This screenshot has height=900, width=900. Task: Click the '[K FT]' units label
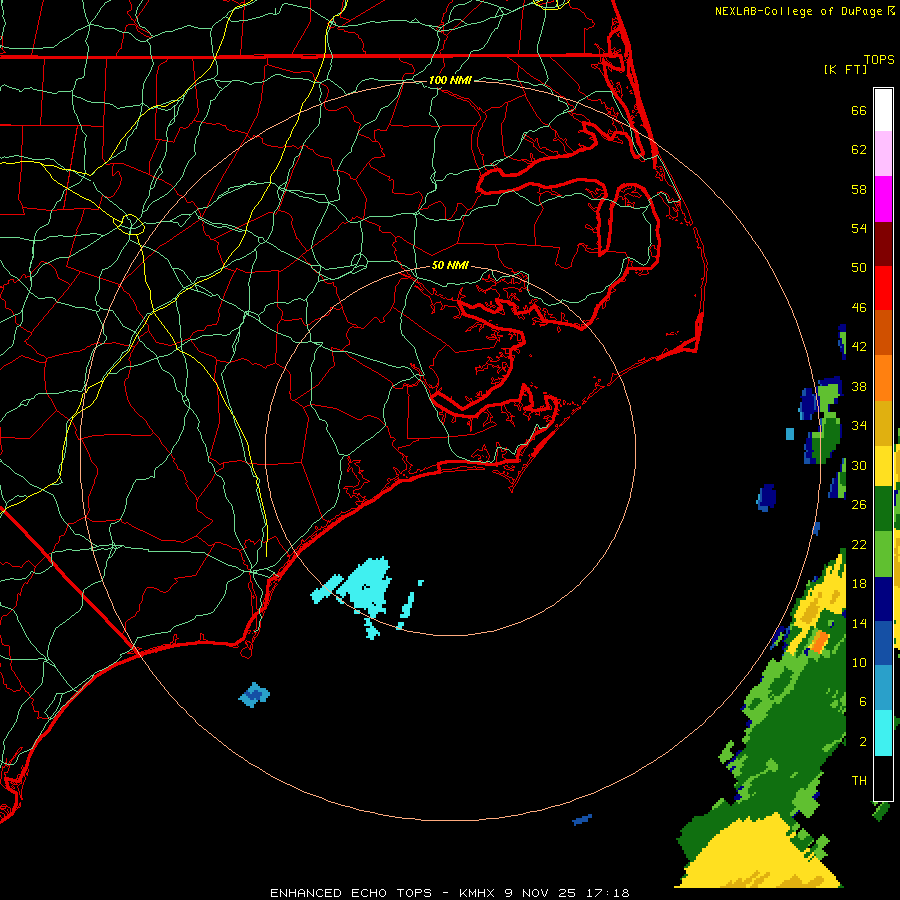click(845, 69)
